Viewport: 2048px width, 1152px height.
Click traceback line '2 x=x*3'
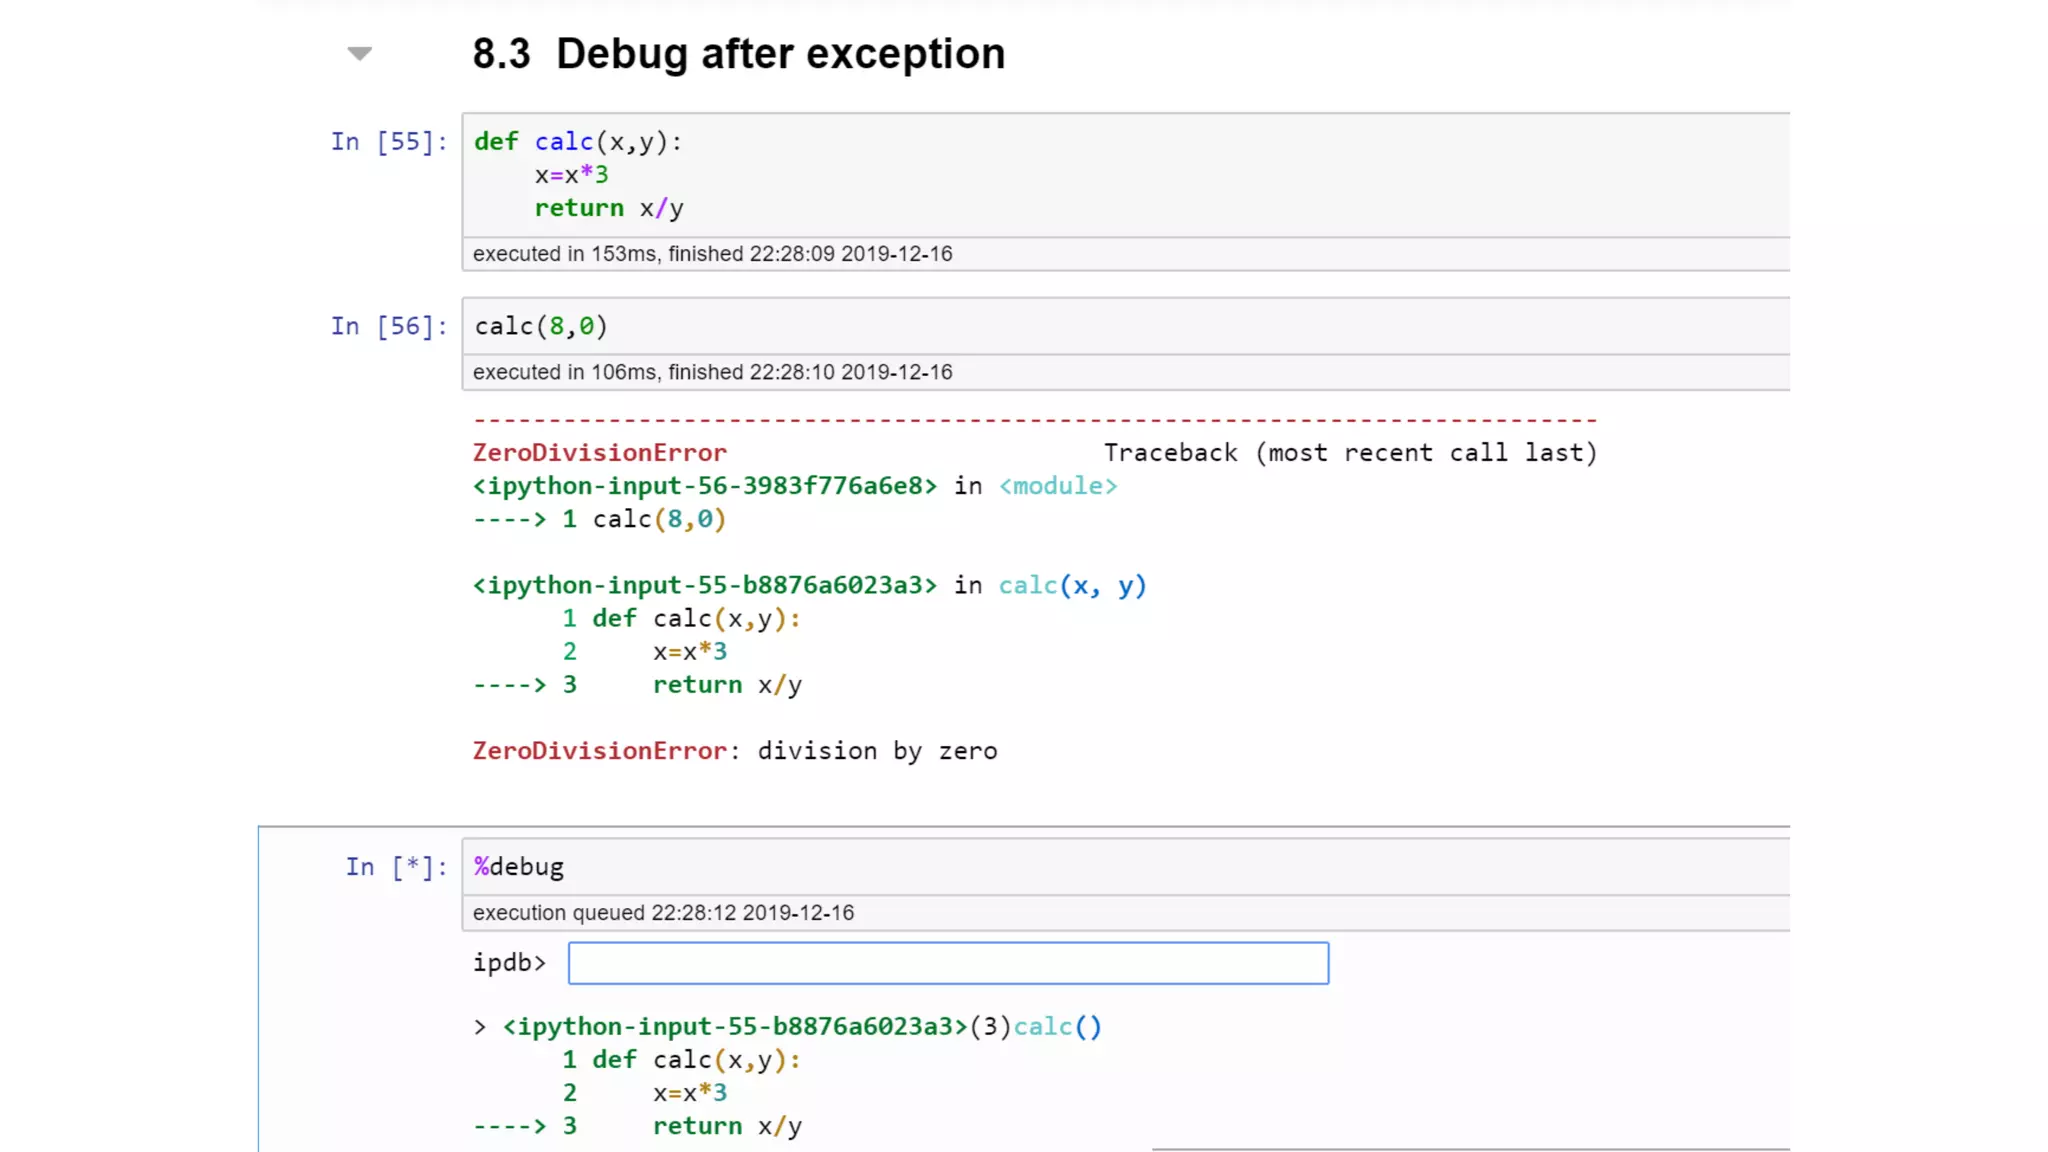[644, 652]
